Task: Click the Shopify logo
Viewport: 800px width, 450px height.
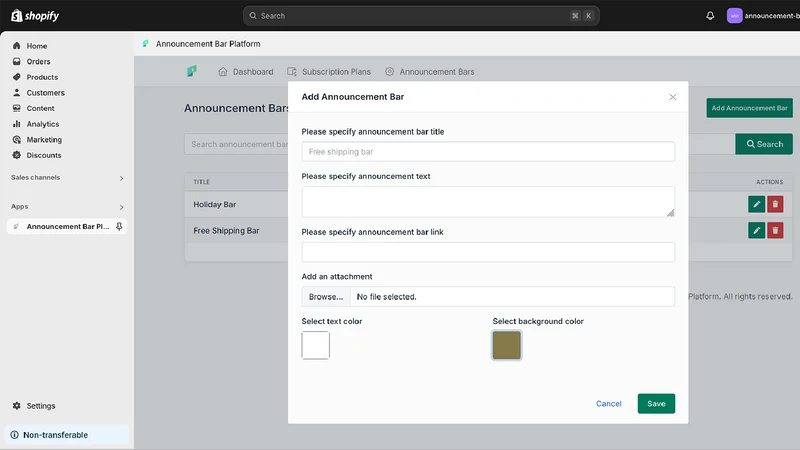Action: 35,16
